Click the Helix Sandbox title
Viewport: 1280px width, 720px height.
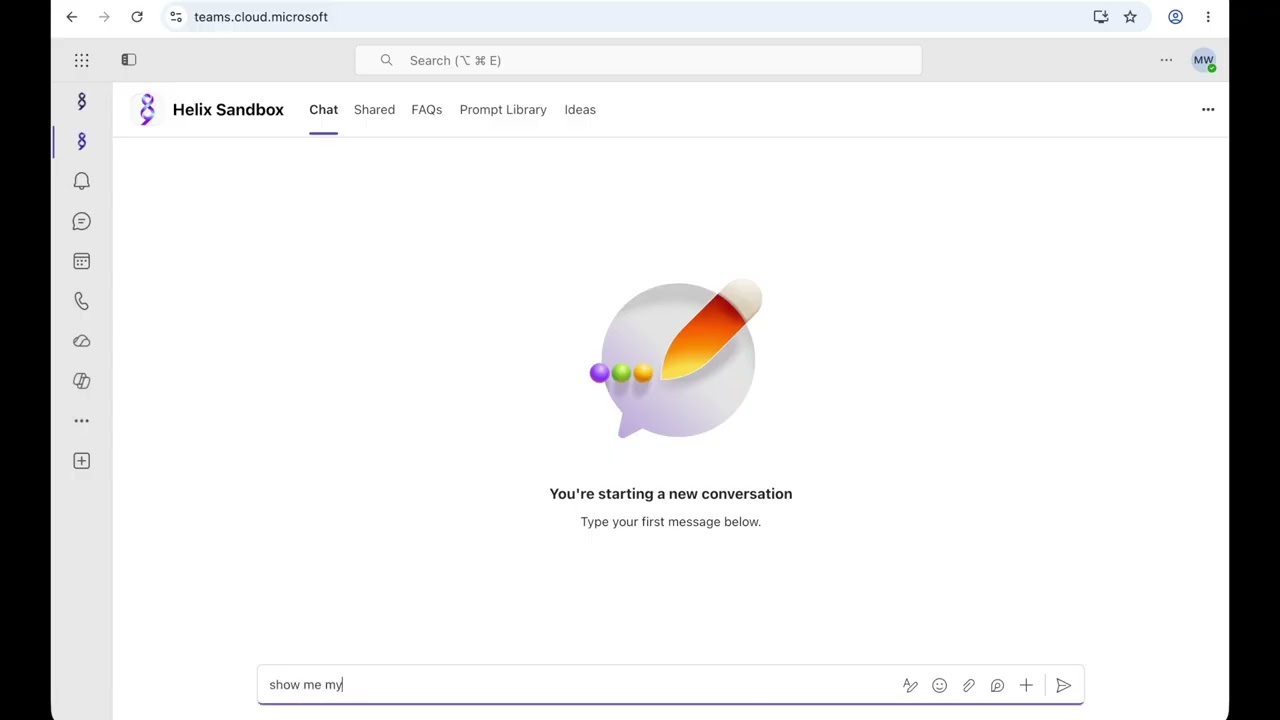click(228, 110)
